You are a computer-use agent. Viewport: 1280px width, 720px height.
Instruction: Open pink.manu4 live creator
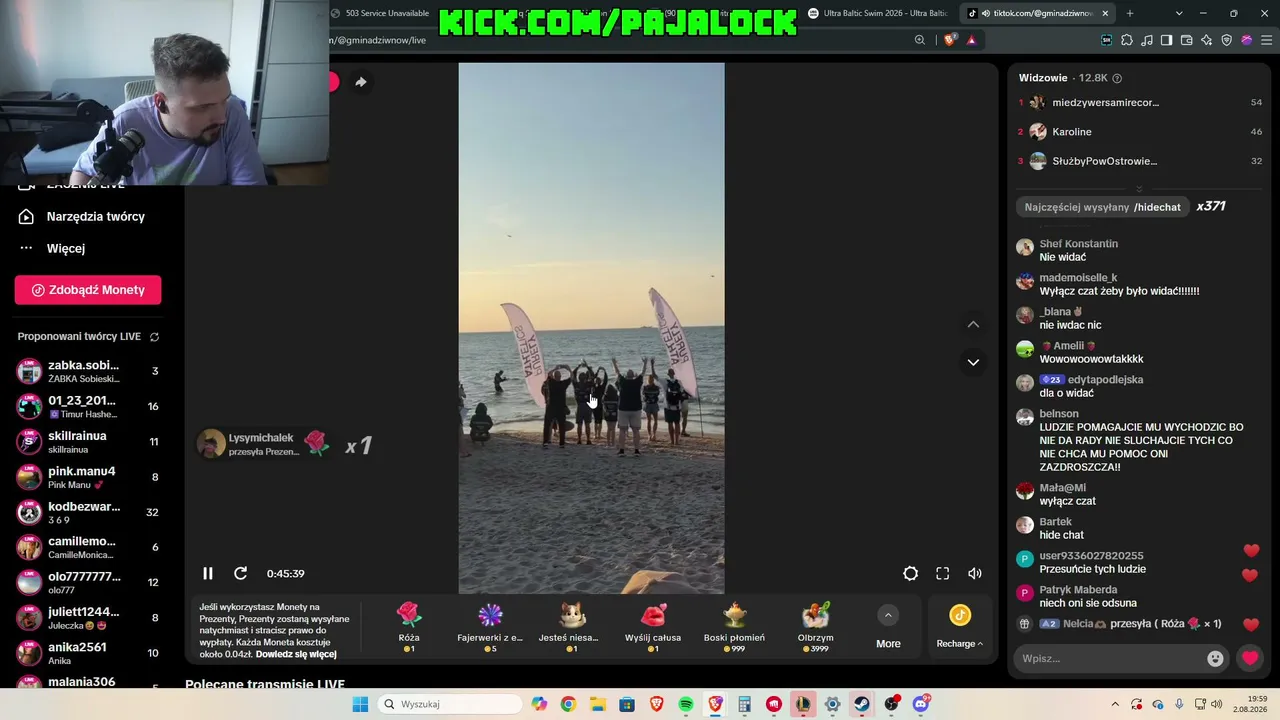click(88, 477)
